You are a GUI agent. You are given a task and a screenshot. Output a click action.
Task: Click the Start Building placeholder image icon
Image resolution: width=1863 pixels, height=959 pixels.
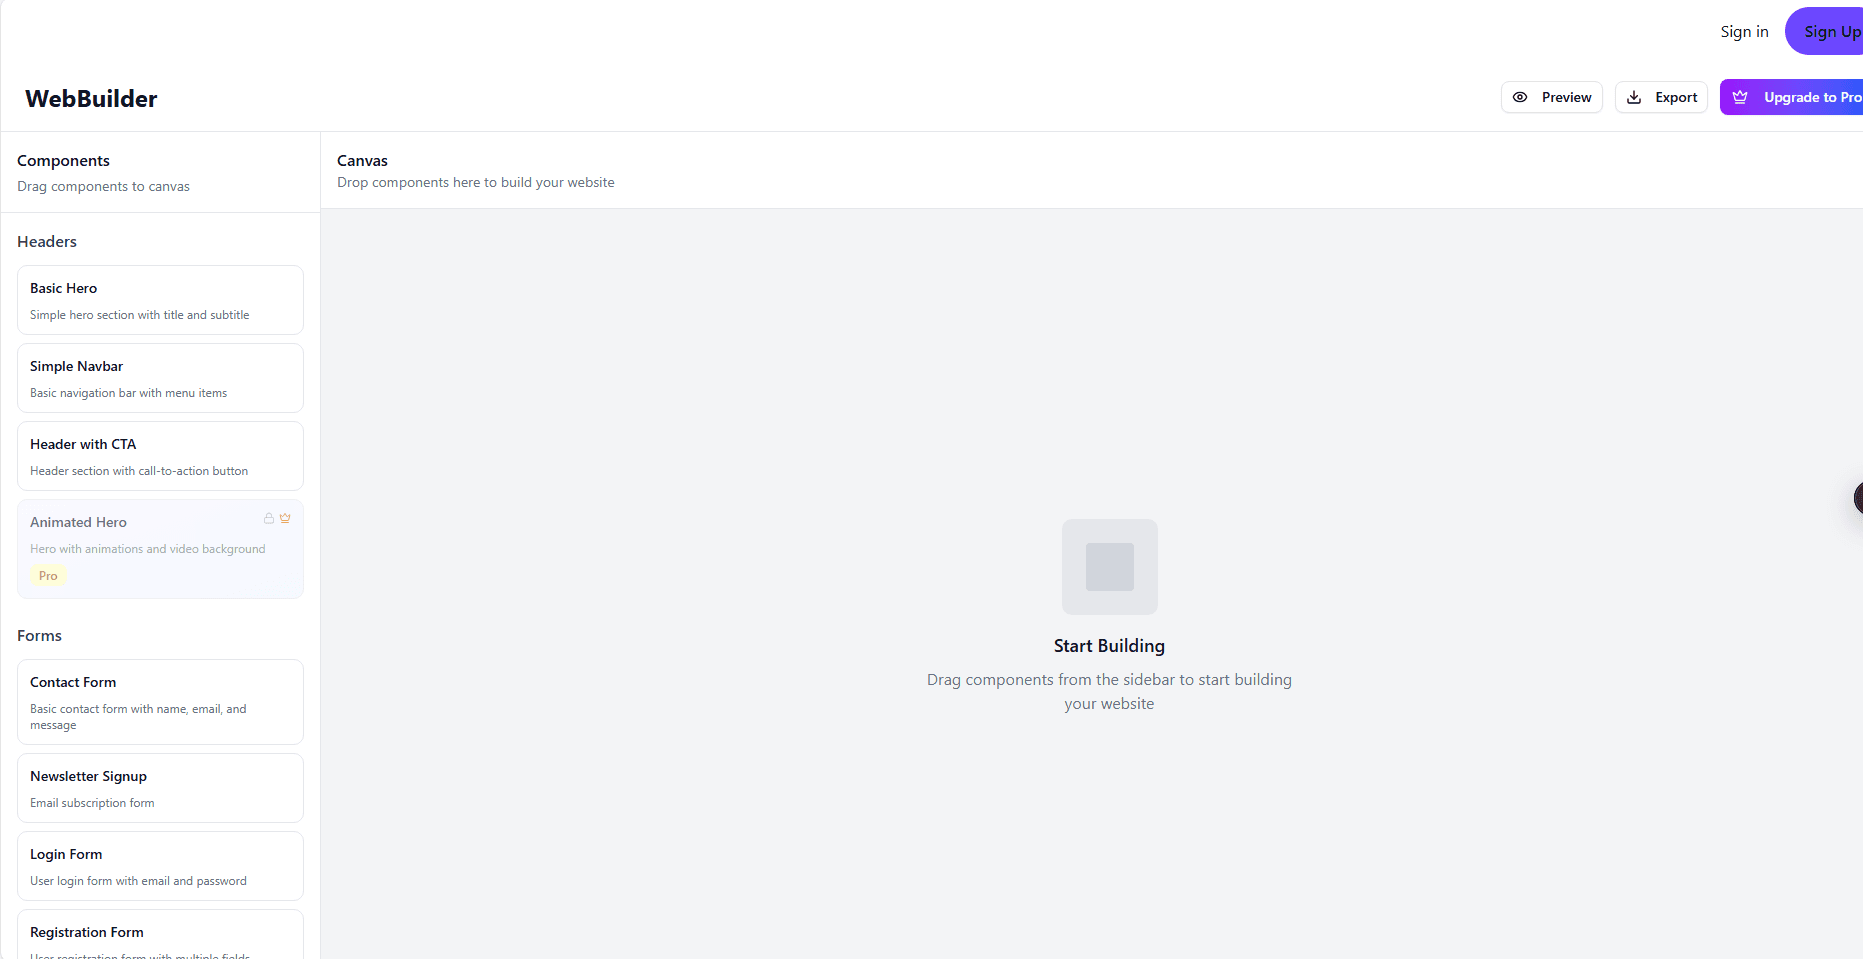pos(1109,566)
